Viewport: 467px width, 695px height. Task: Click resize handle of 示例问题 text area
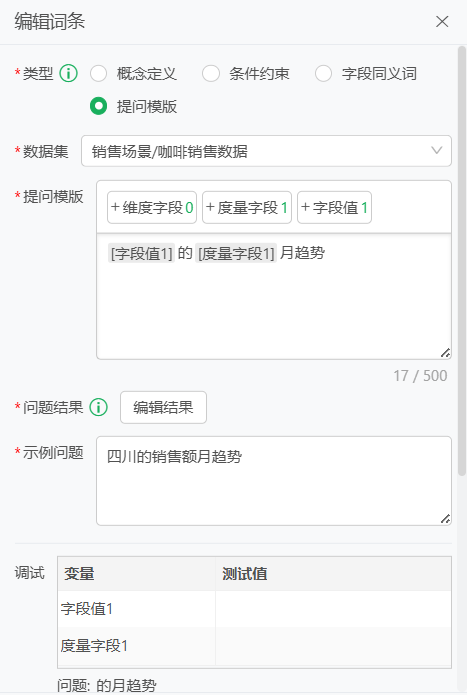point(445,519)
